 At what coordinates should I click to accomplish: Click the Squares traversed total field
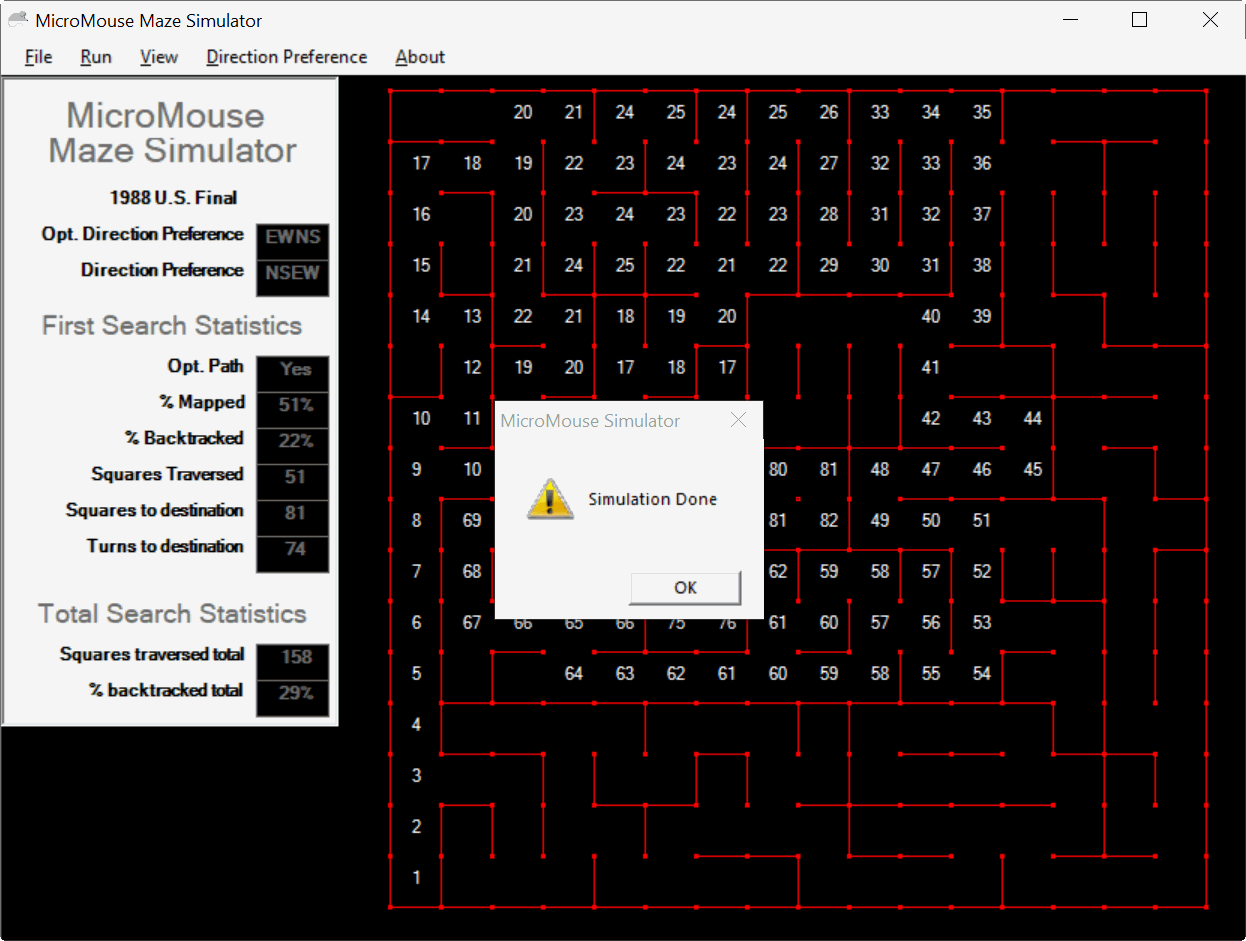[x=292, y=659]
